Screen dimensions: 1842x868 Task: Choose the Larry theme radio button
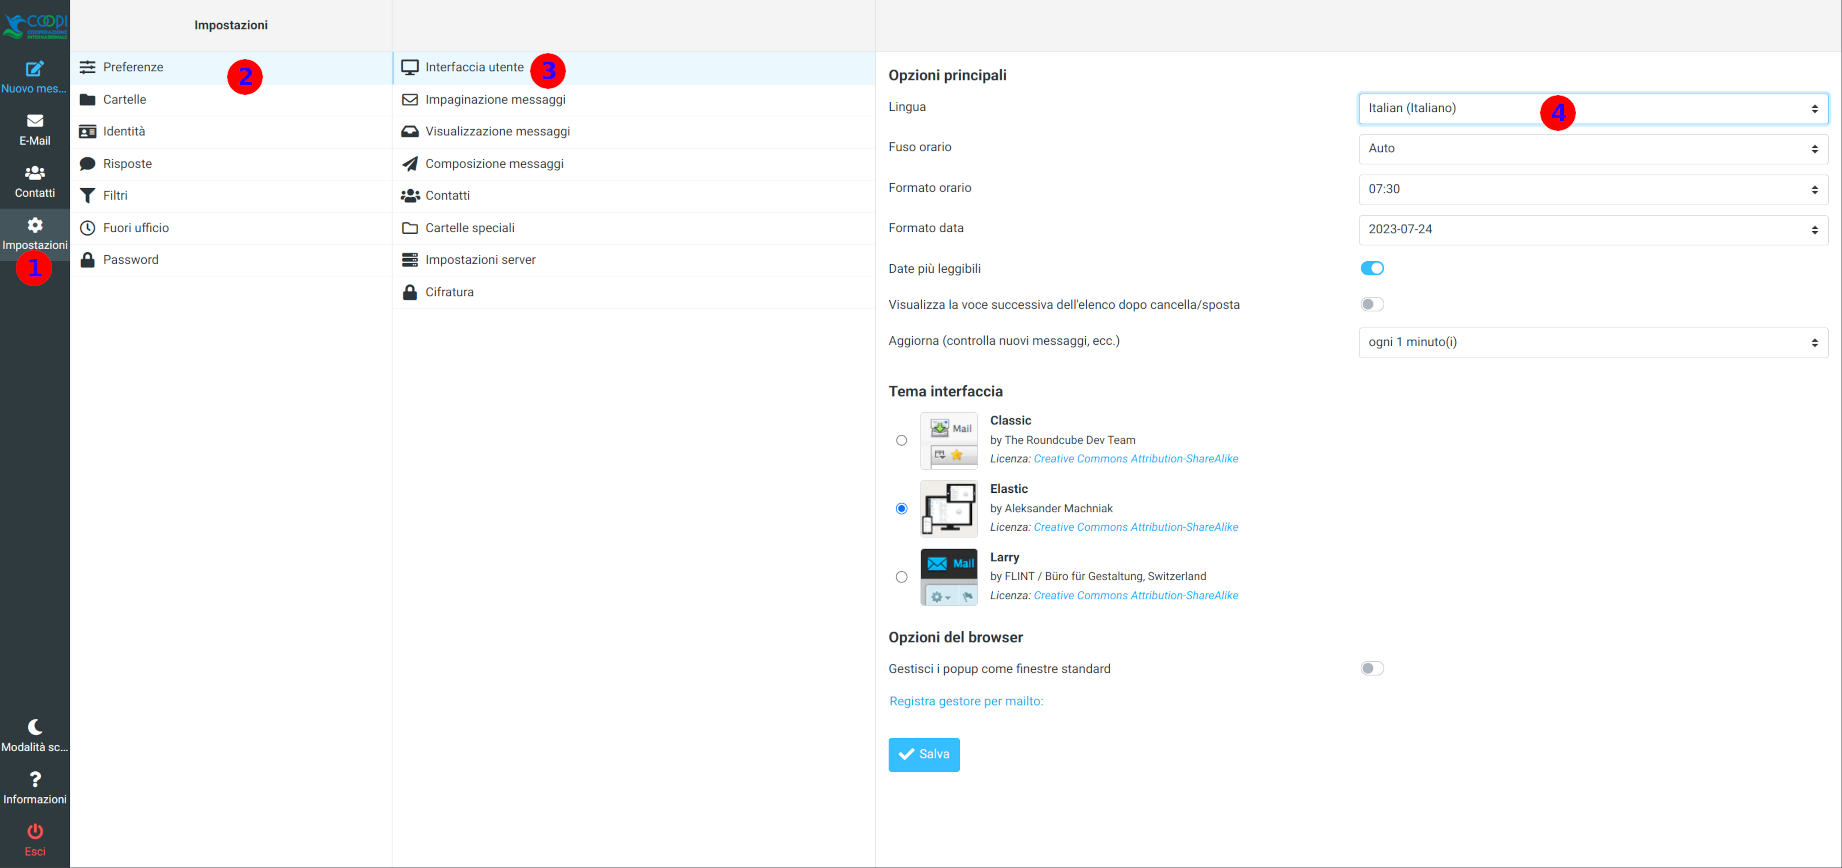(x=901, y=577)
